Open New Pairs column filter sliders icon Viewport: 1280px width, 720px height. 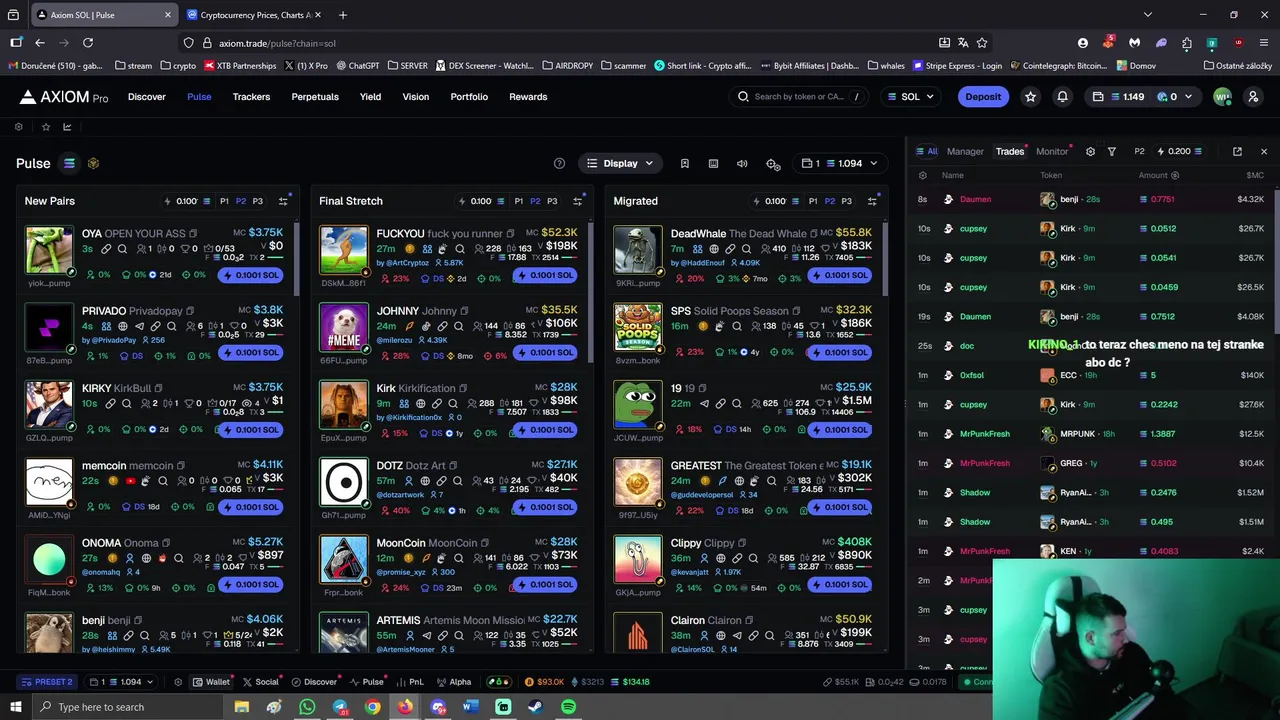283,201
